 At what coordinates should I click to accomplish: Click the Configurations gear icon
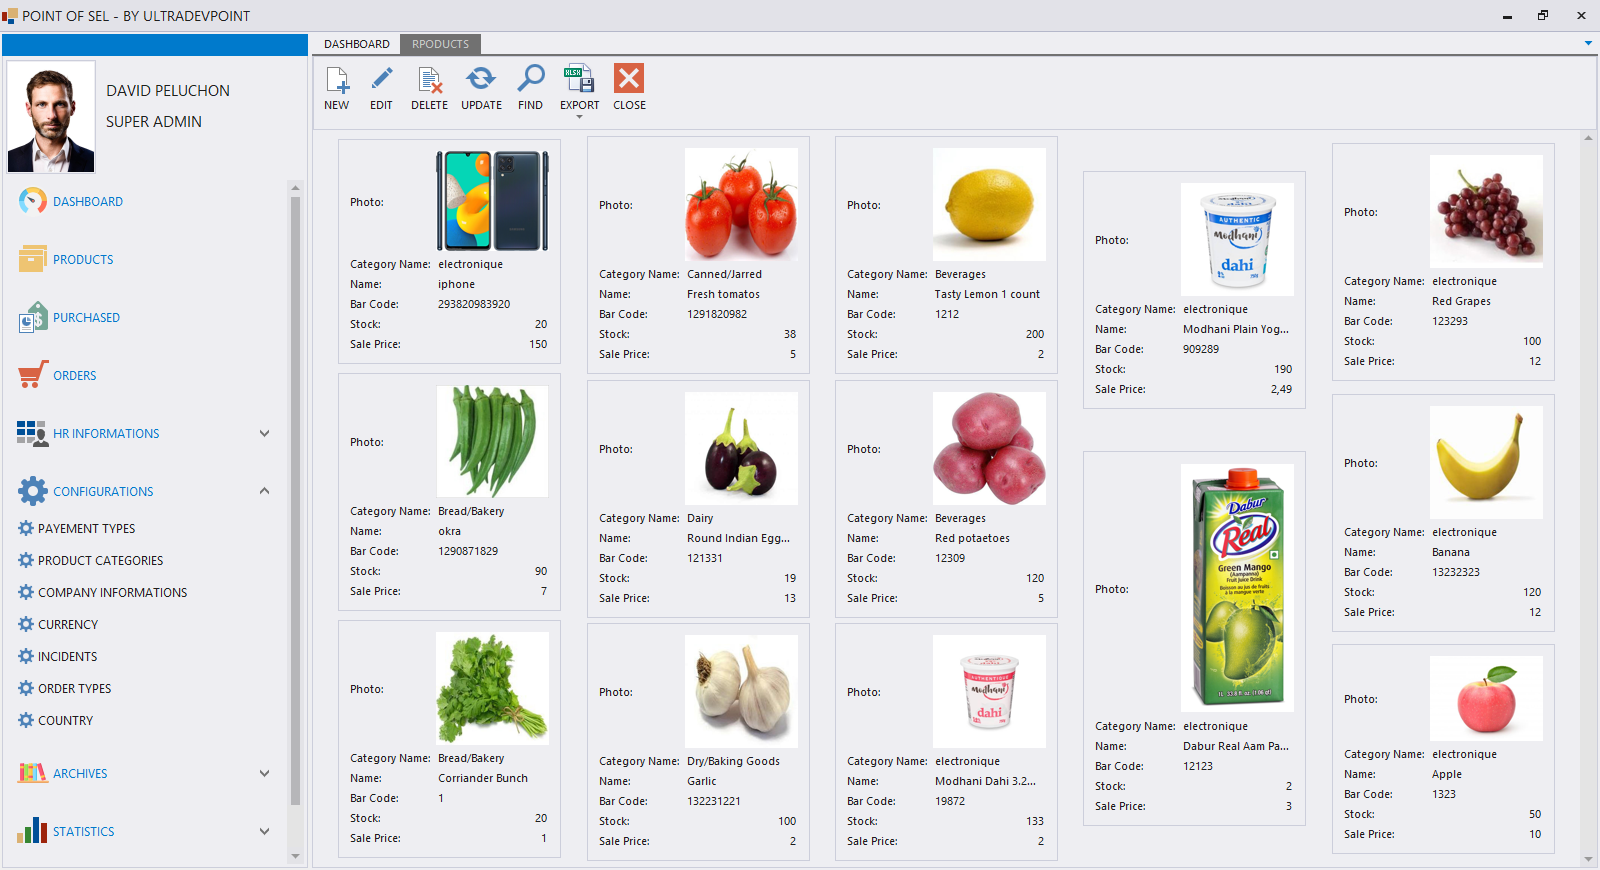[32, 491]
